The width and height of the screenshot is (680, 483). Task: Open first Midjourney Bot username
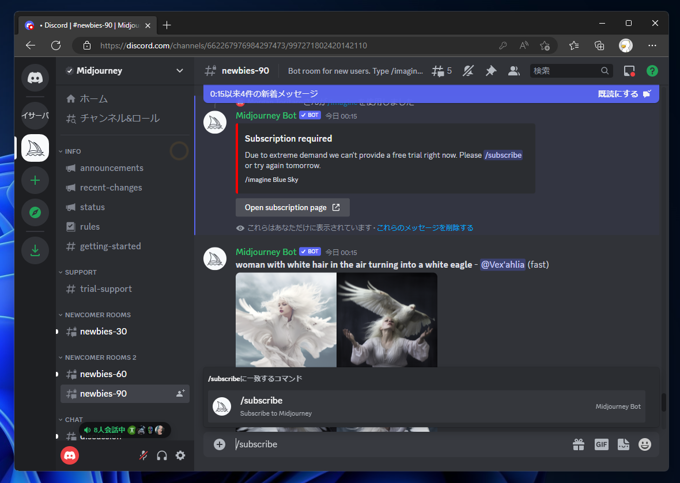(266, 115)
